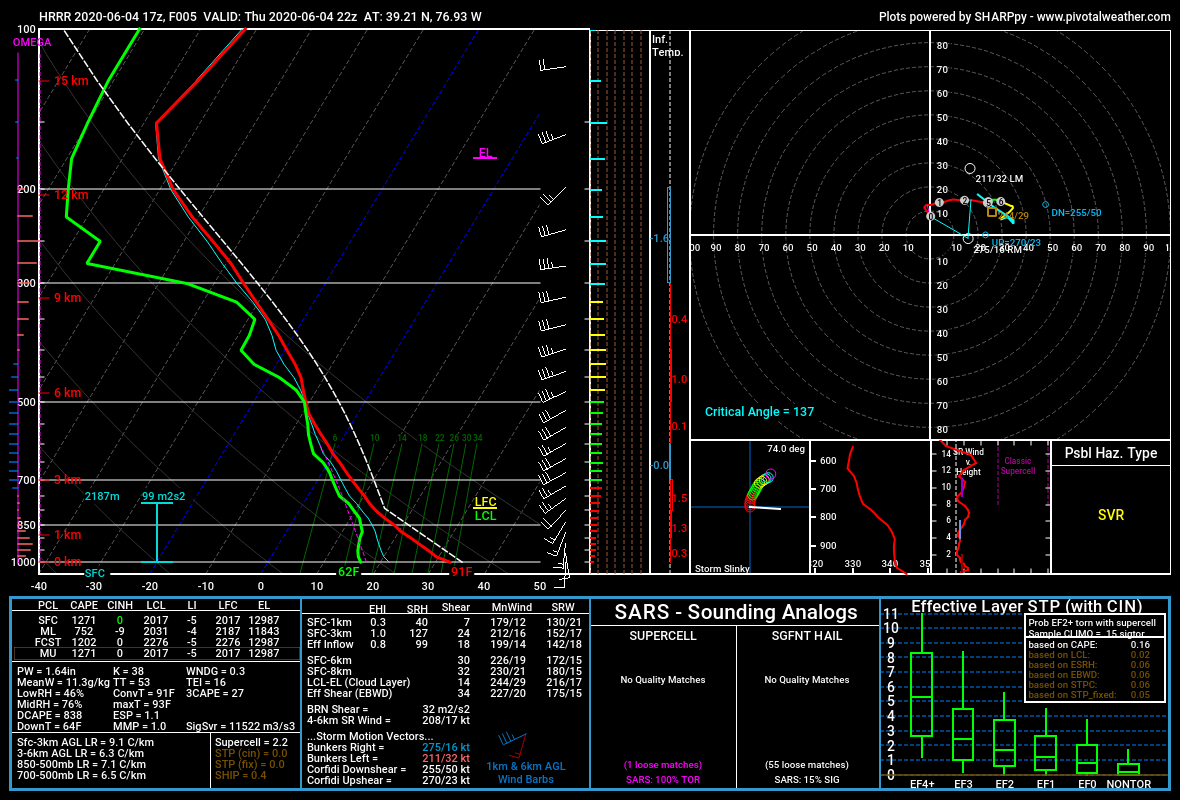Click the (1 loose matches) text
The height and width of the screenshot is (800, 1180).
click(663, 765)
